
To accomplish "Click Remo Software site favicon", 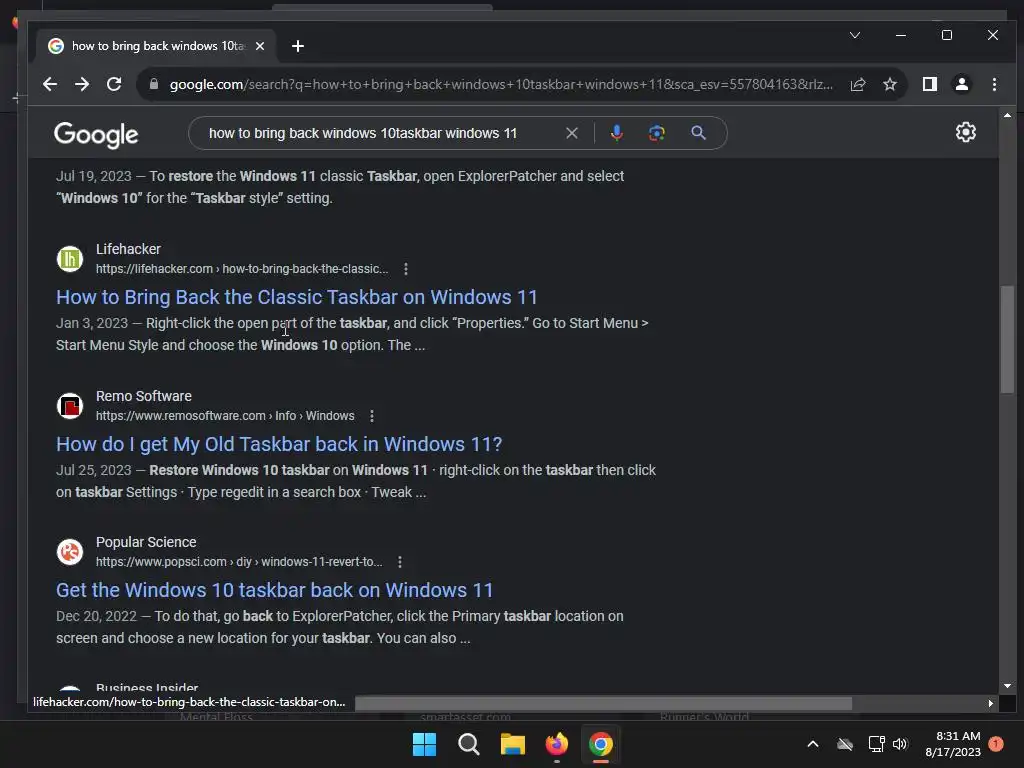I will [x=70, y=406].
